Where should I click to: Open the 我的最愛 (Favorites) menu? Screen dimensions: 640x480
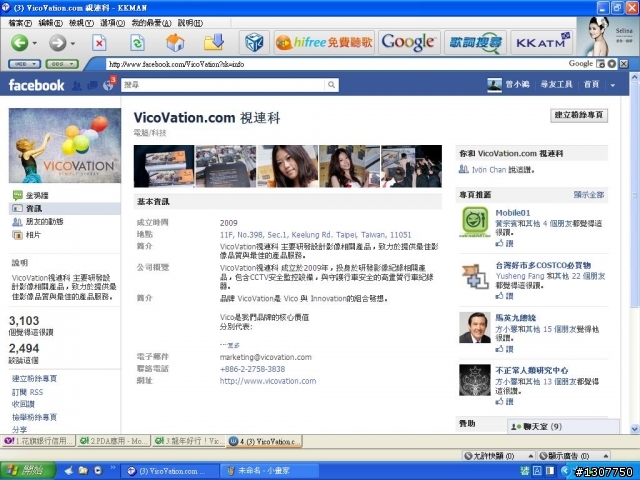click(x=151, y=23)
